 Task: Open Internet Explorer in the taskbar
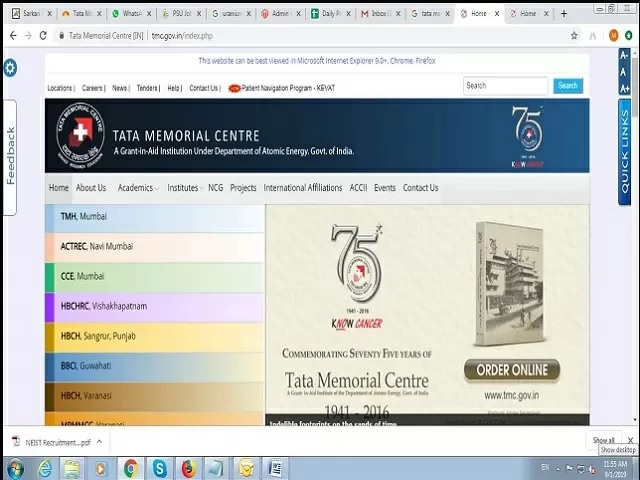pos(45,468)
